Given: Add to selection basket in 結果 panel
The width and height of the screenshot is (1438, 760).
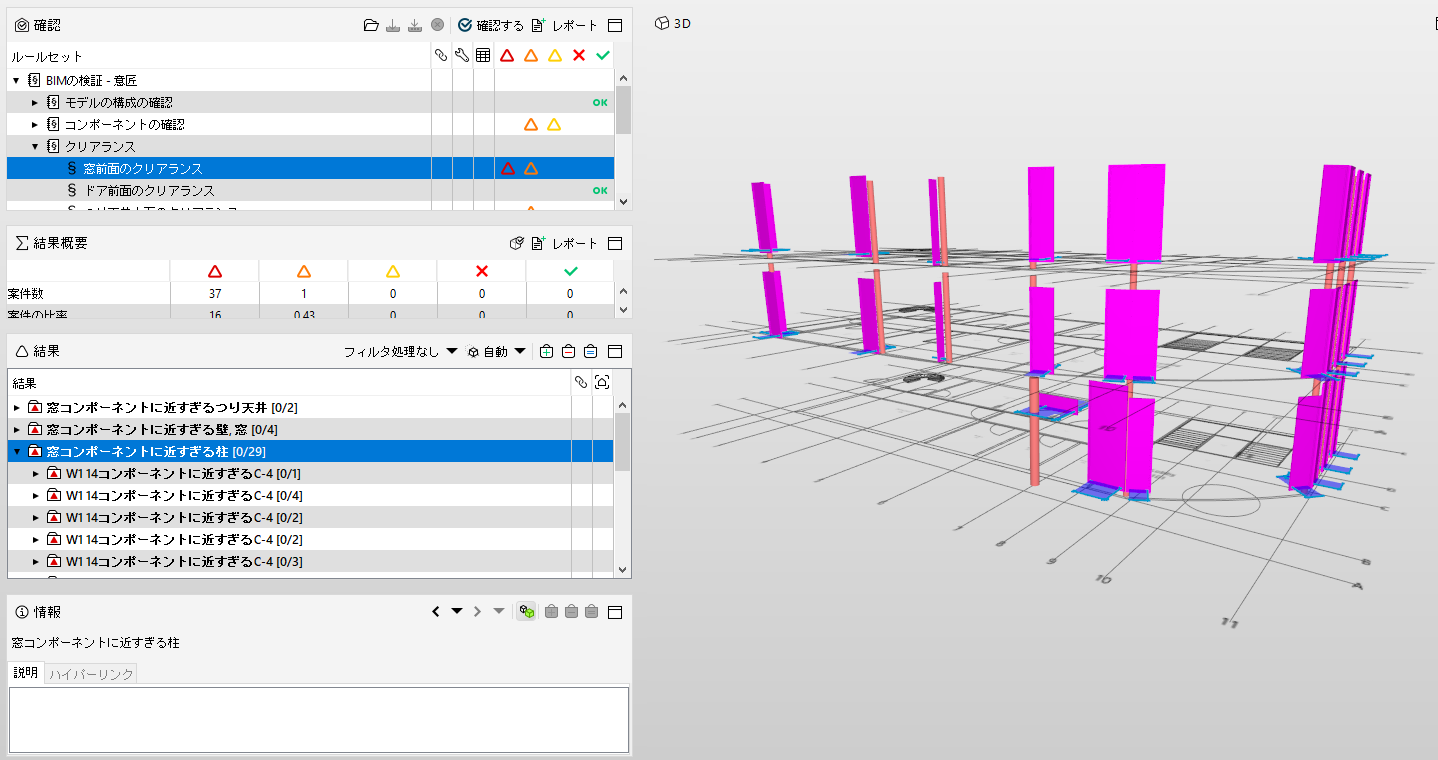Looking at the screenshot, I should [546, 351].
